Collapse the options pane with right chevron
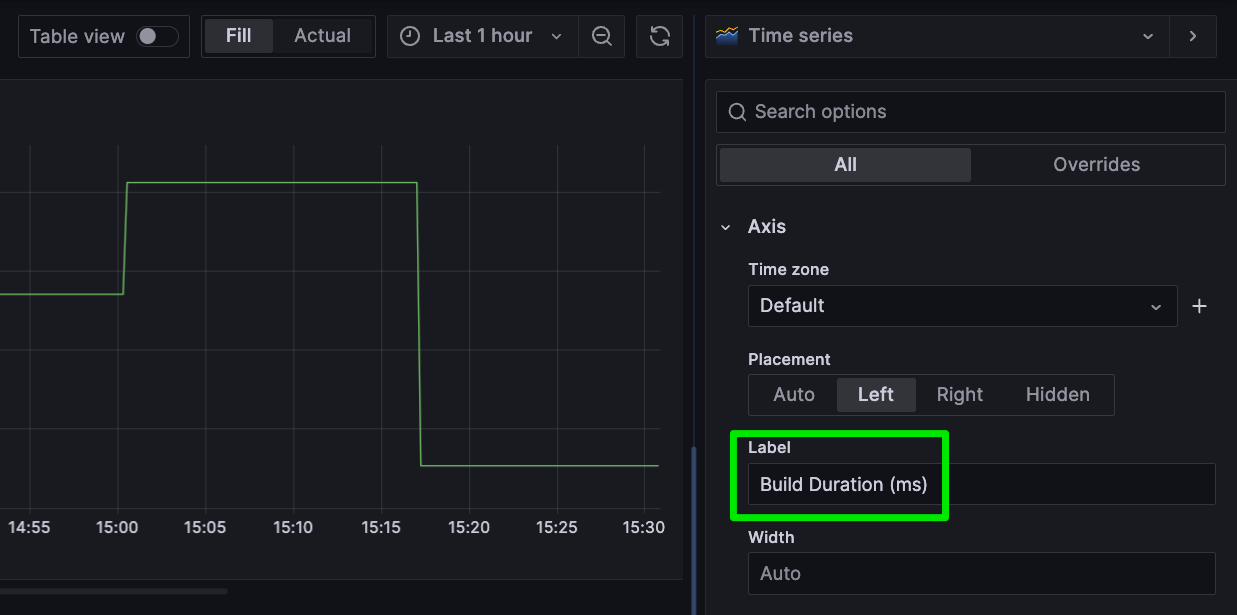Screen dimensions: 1237x615 (x=1192, y=36)
